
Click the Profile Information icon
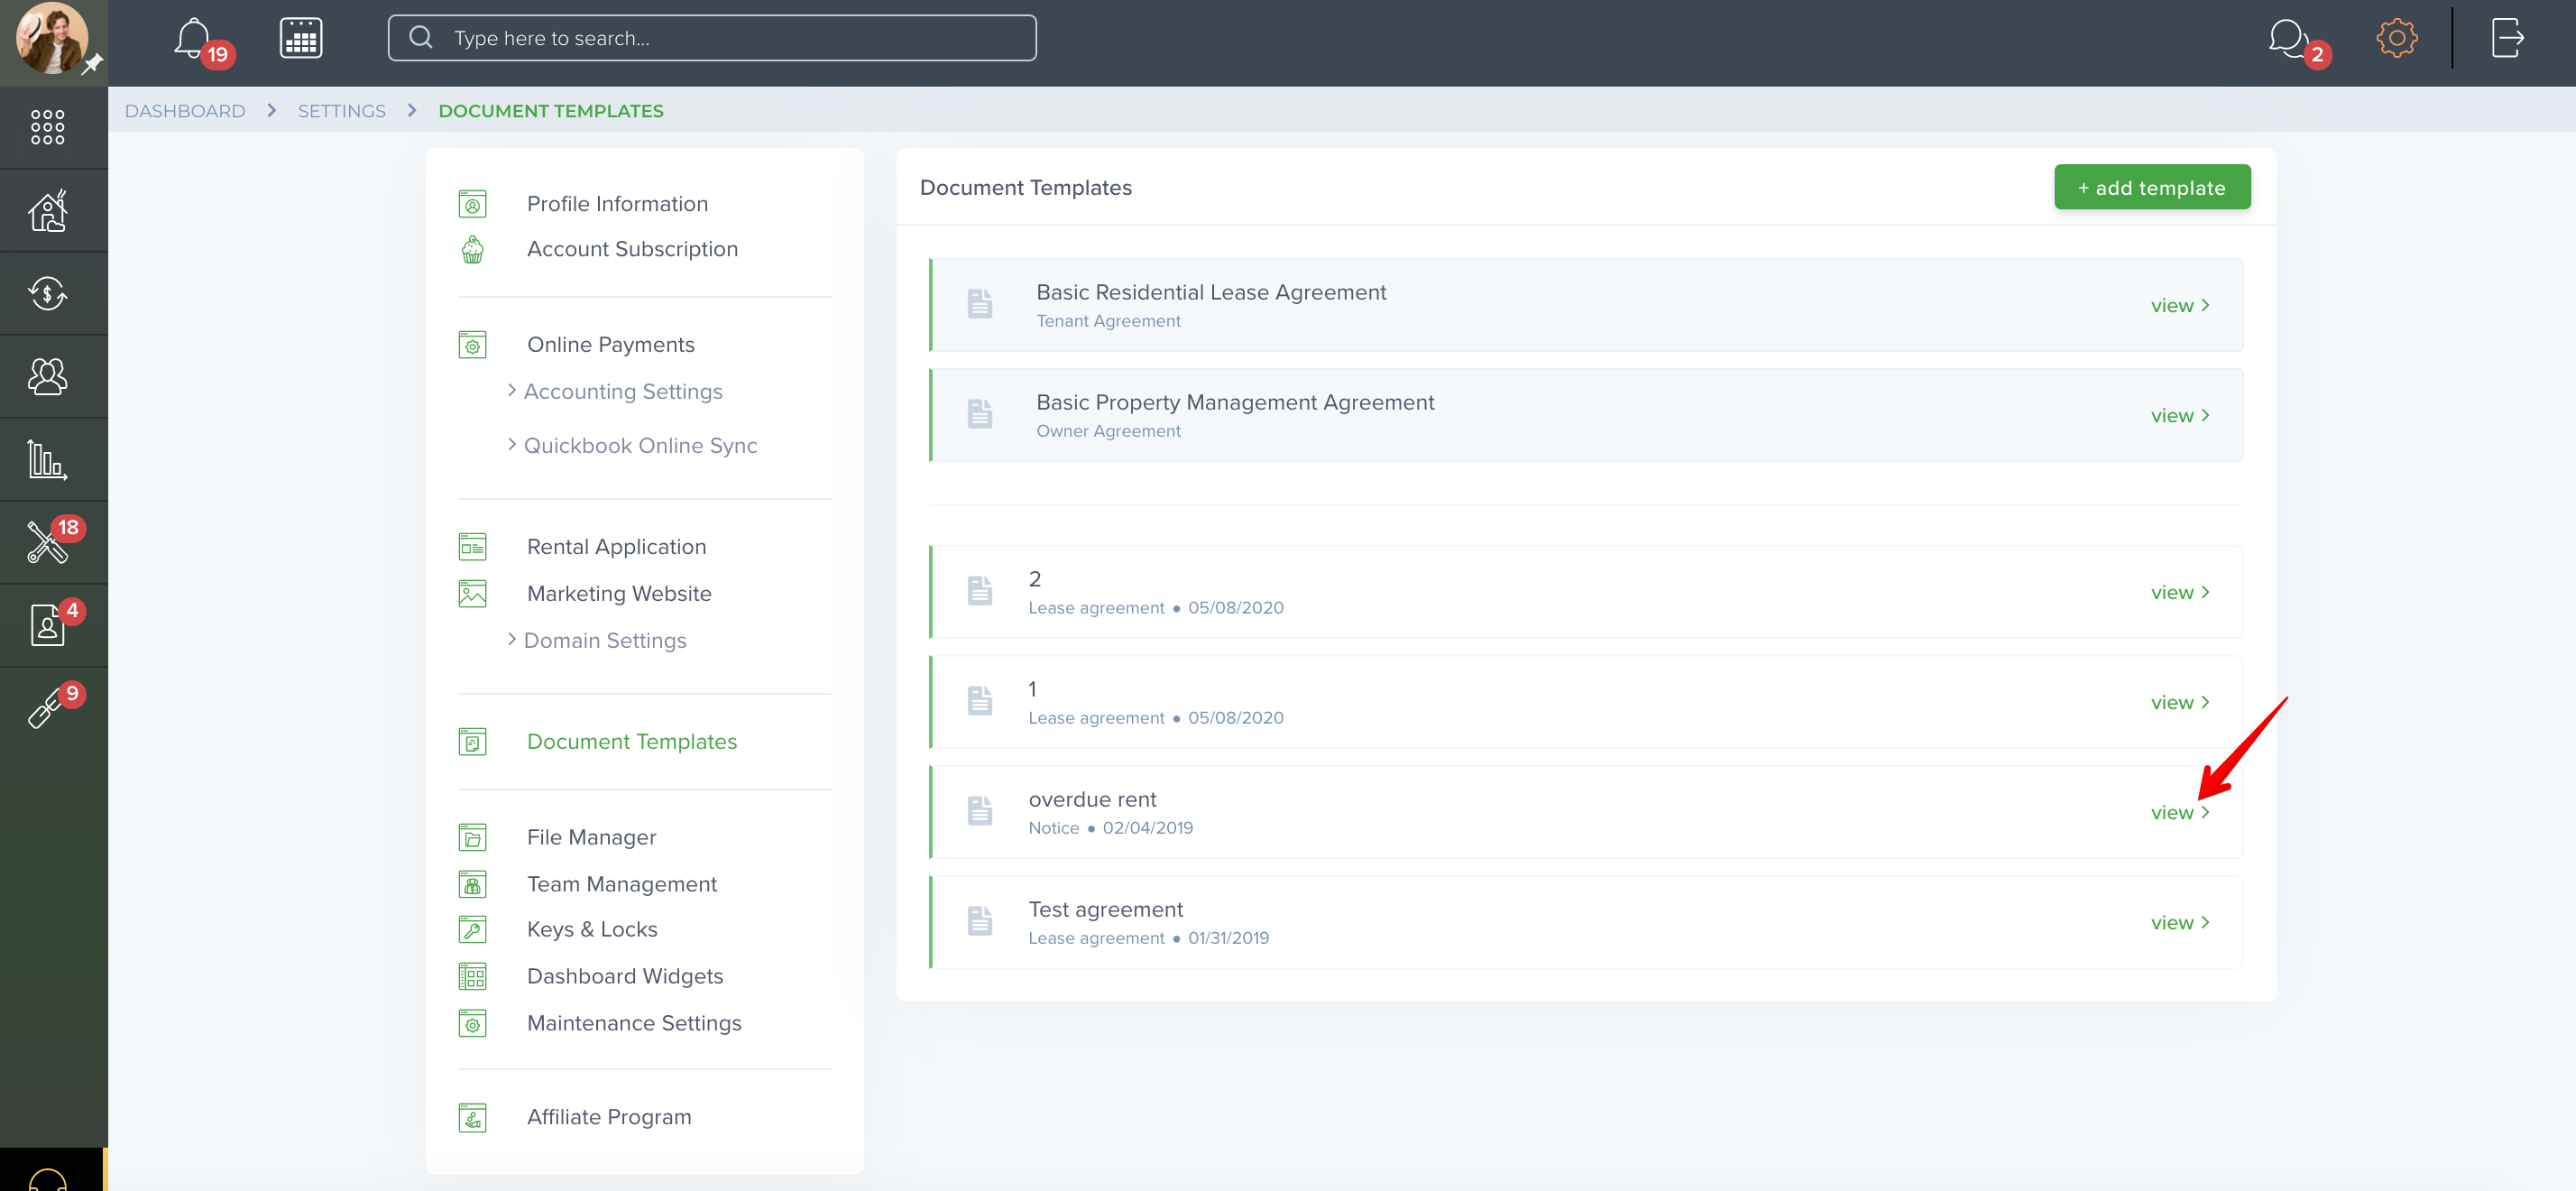[472, 204]
